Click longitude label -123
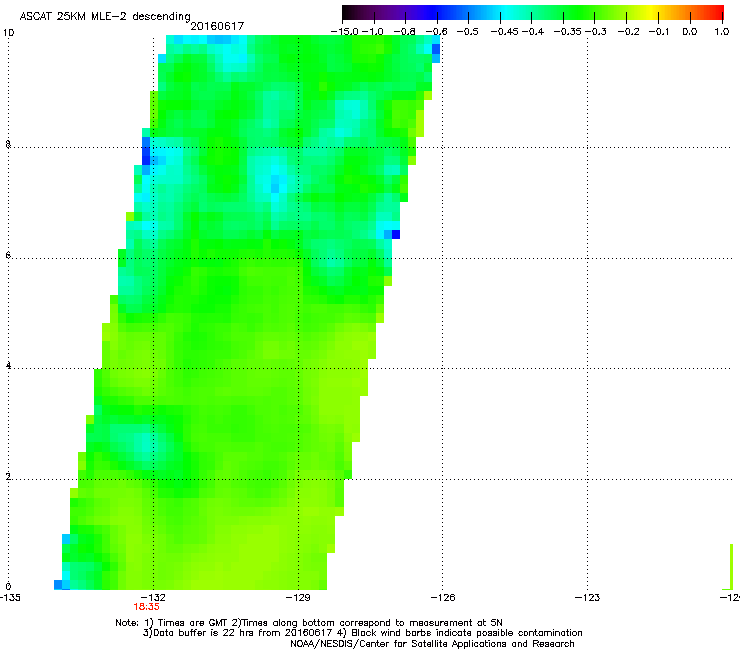 point(587,598)
